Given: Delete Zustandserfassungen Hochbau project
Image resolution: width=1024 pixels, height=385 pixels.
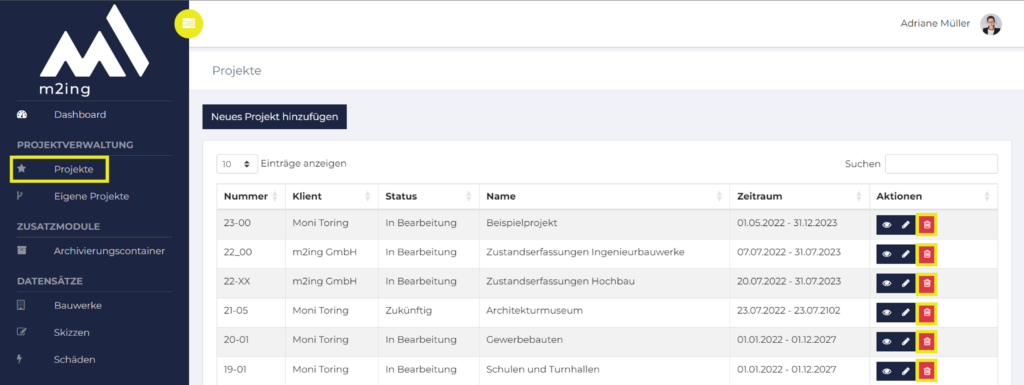Looking at the screenshot, I should pos(926,283).
